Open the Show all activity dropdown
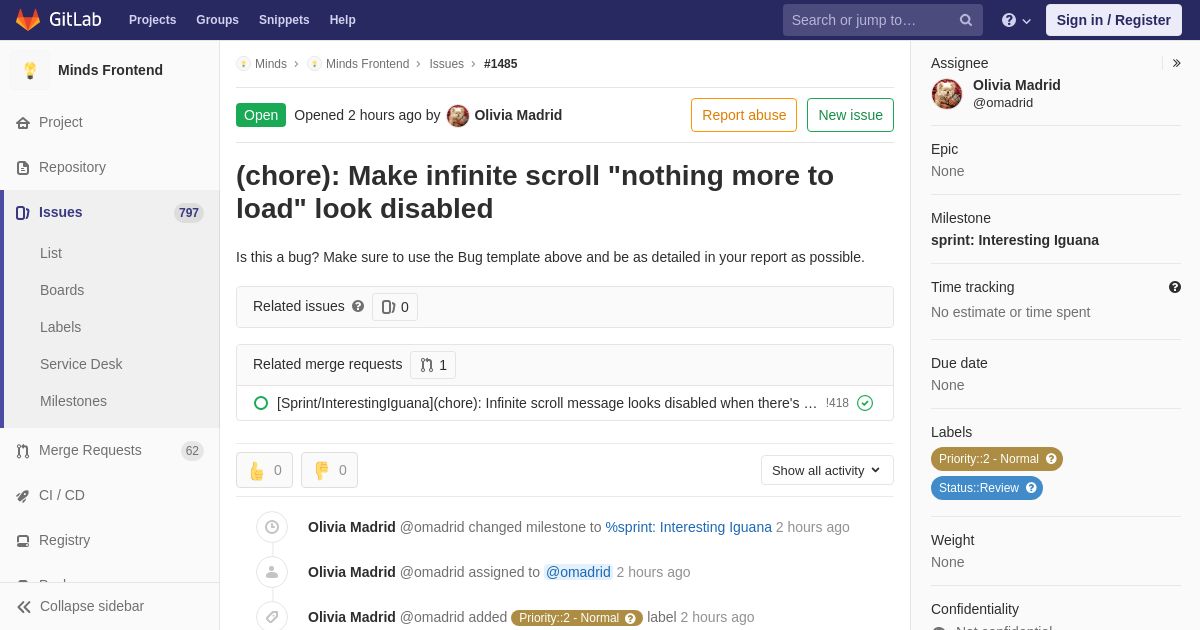This screenshot has height=630, width=1200. pyautogui.click(x=827, y=470)
